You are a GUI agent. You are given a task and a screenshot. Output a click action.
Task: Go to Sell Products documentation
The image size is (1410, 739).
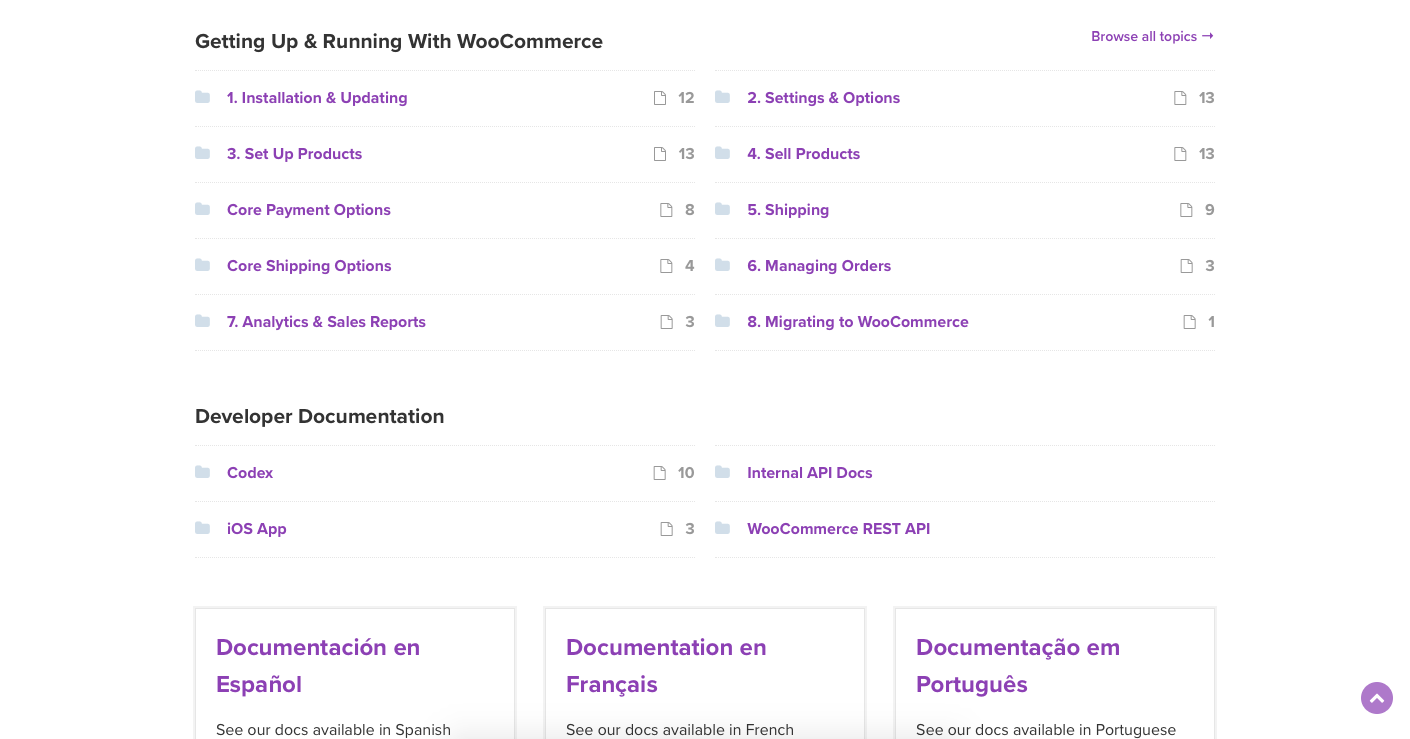tap(803, 154)
